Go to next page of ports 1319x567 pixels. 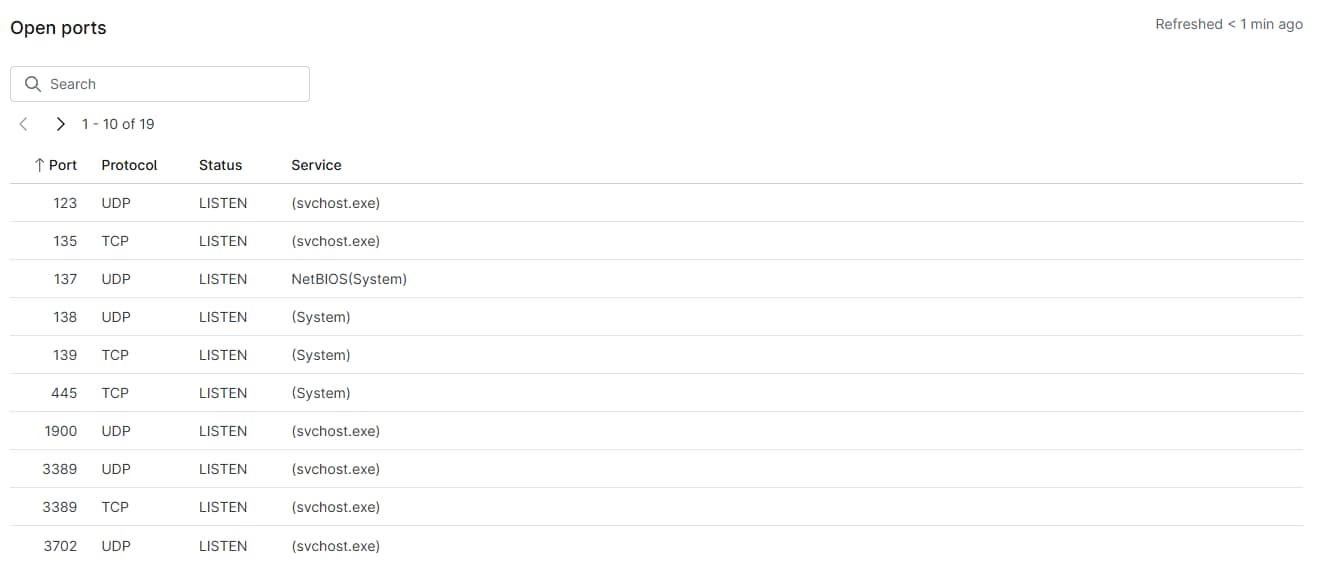pyautogui.click(x=60, y=124)
